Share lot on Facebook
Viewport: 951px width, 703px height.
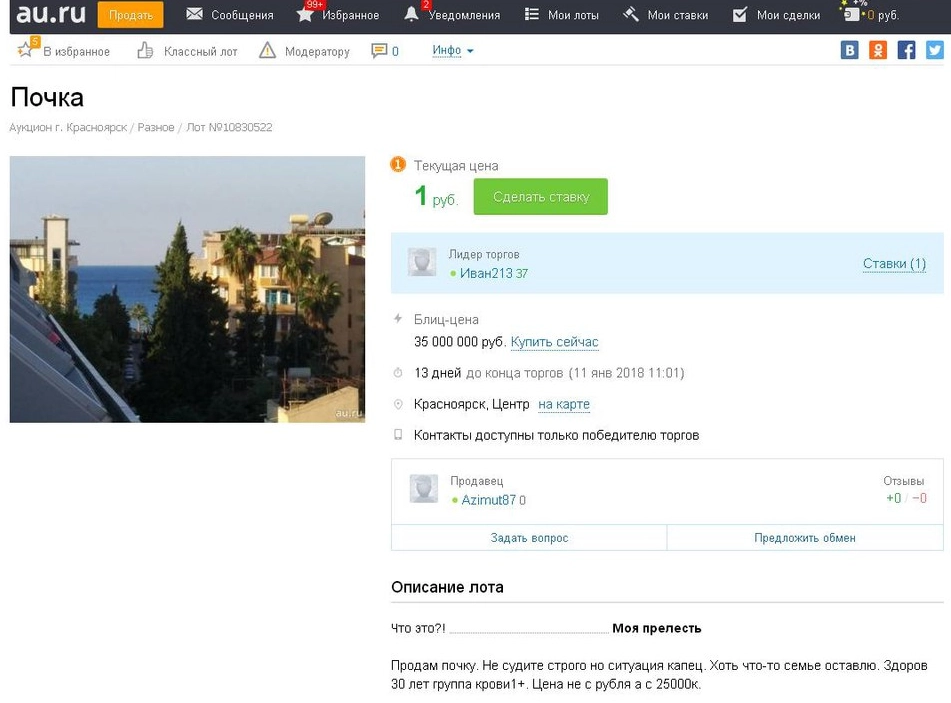[x=906, y=50]
